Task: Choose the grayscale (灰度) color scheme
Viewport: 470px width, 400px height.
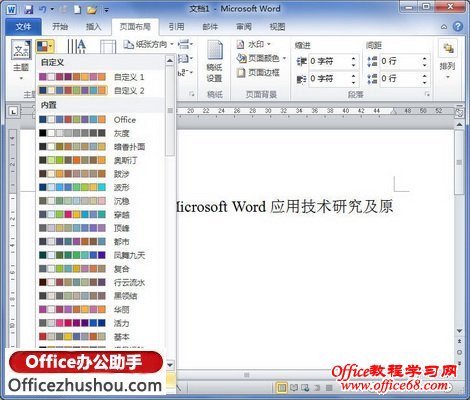Action: [x=101, y=133]
